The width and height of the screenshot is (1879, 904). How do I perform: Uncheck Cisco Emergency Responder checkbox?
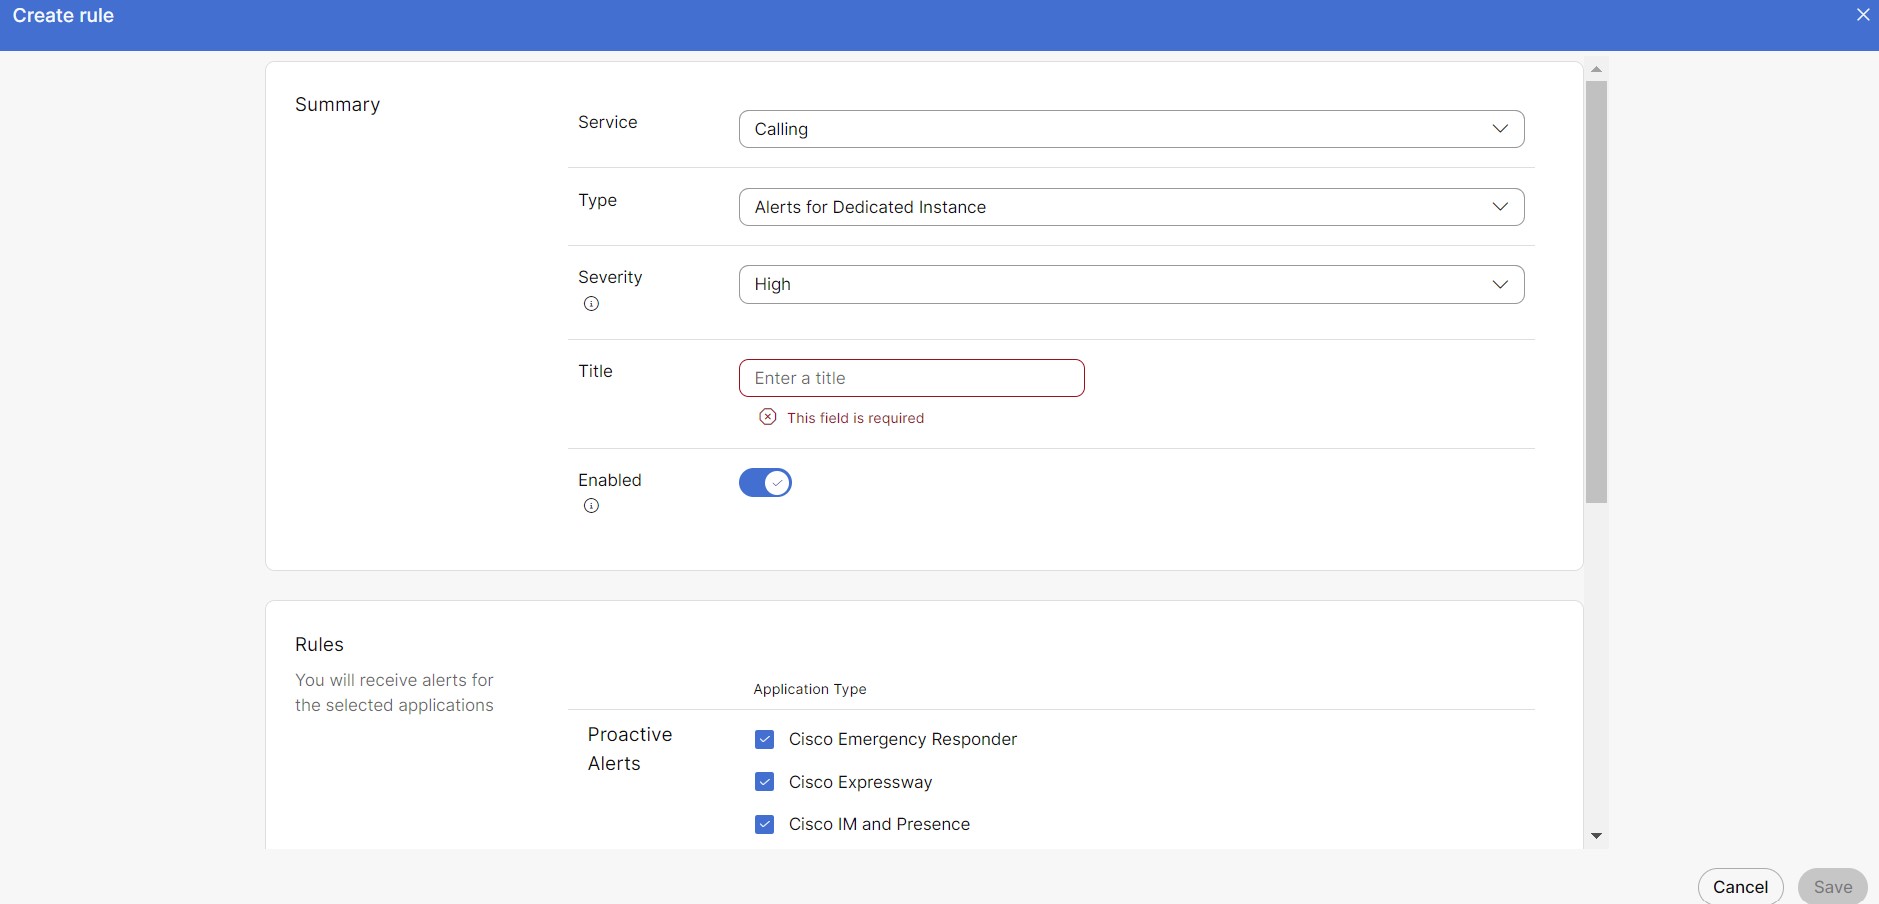click(764, 739)
